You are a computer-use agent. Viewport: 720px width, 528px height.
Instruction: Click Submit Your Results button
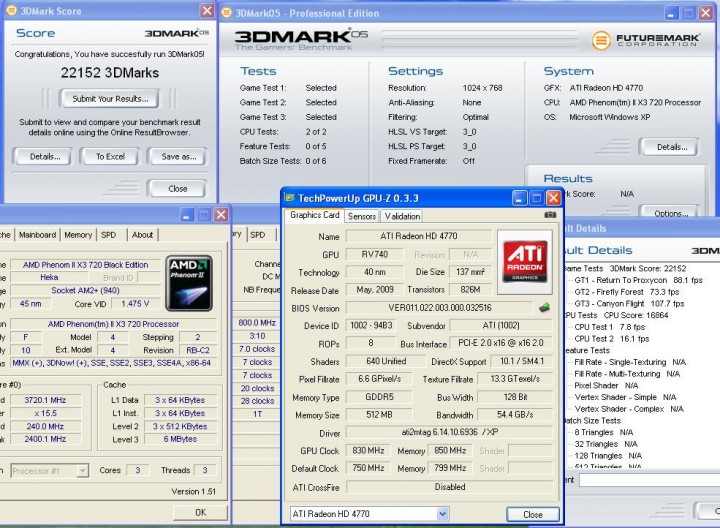110,99
